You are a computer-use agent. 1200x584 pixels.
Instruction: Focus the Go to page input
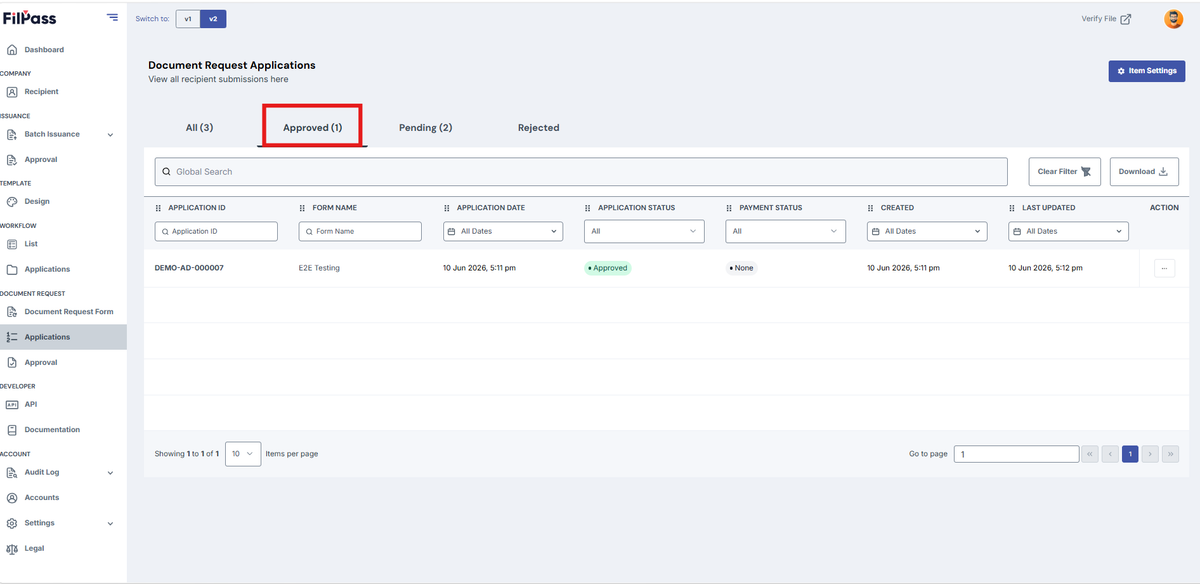[1016, 454]
